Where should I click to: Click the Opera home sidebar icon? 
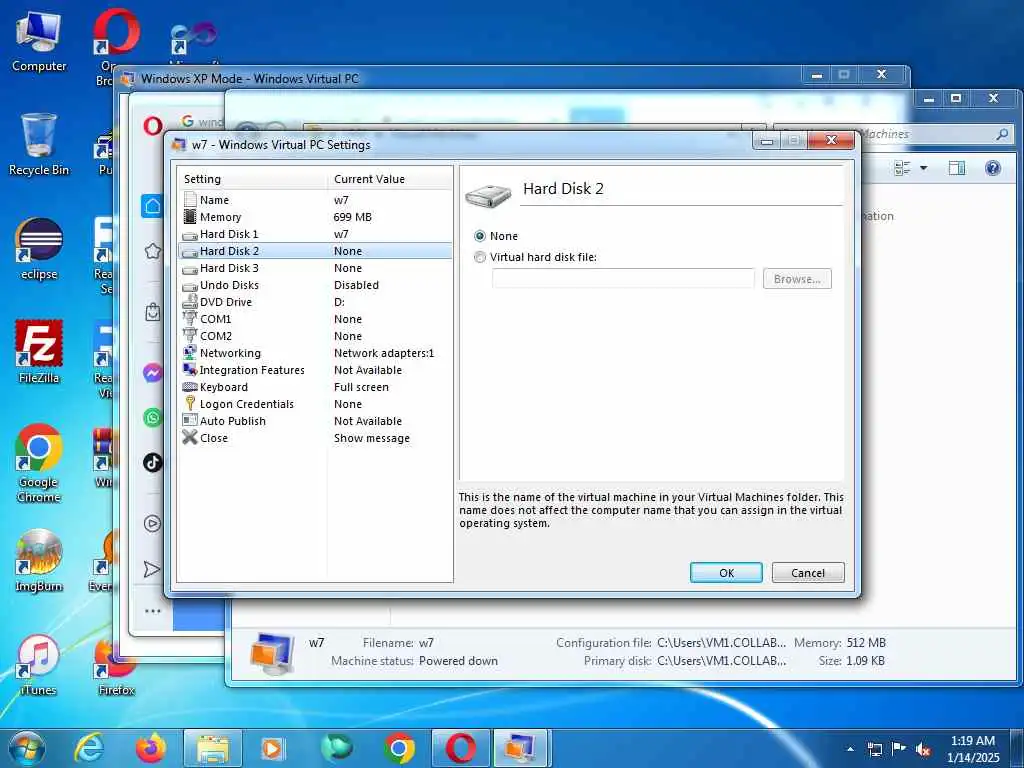[152, 206]
